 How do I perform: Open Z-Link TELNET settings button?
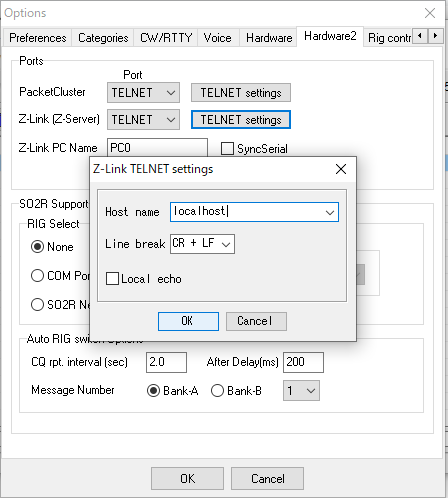[241, 120]
